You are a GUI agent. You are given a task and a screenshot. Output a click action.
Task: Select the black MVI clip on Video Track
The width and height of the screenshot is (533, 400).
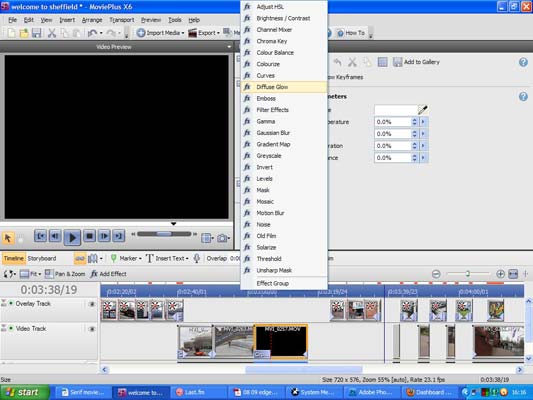281,341
